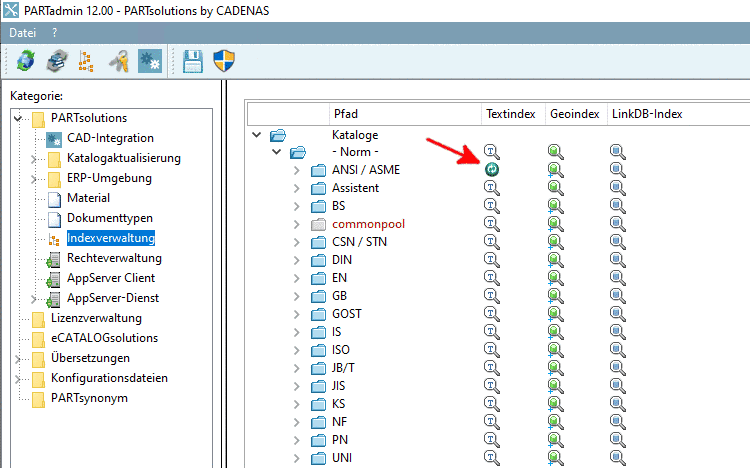
Task: Click Textindex icon for DIN
Action: coord(492,260)
